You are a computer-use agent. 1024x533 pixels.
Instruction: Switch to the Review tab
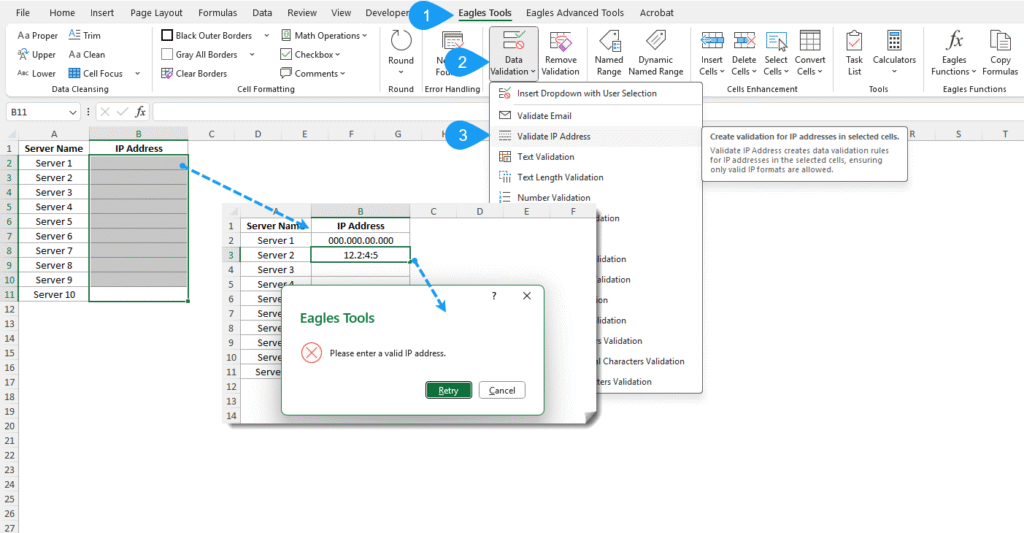[302, 12]
